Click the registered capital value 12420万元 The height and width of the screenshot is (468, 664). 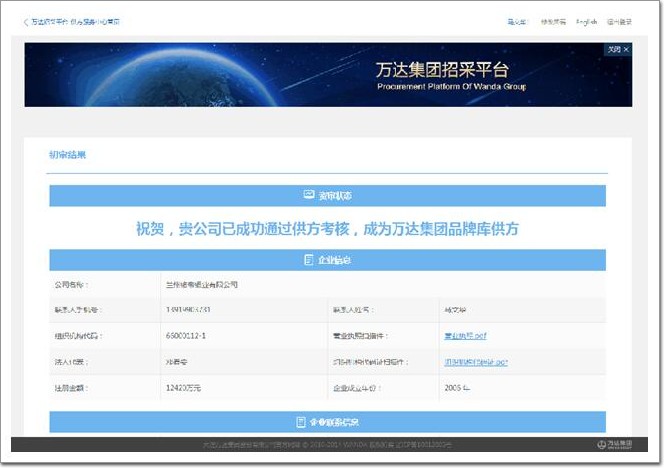pyautogui.click(x=183, y=388)
